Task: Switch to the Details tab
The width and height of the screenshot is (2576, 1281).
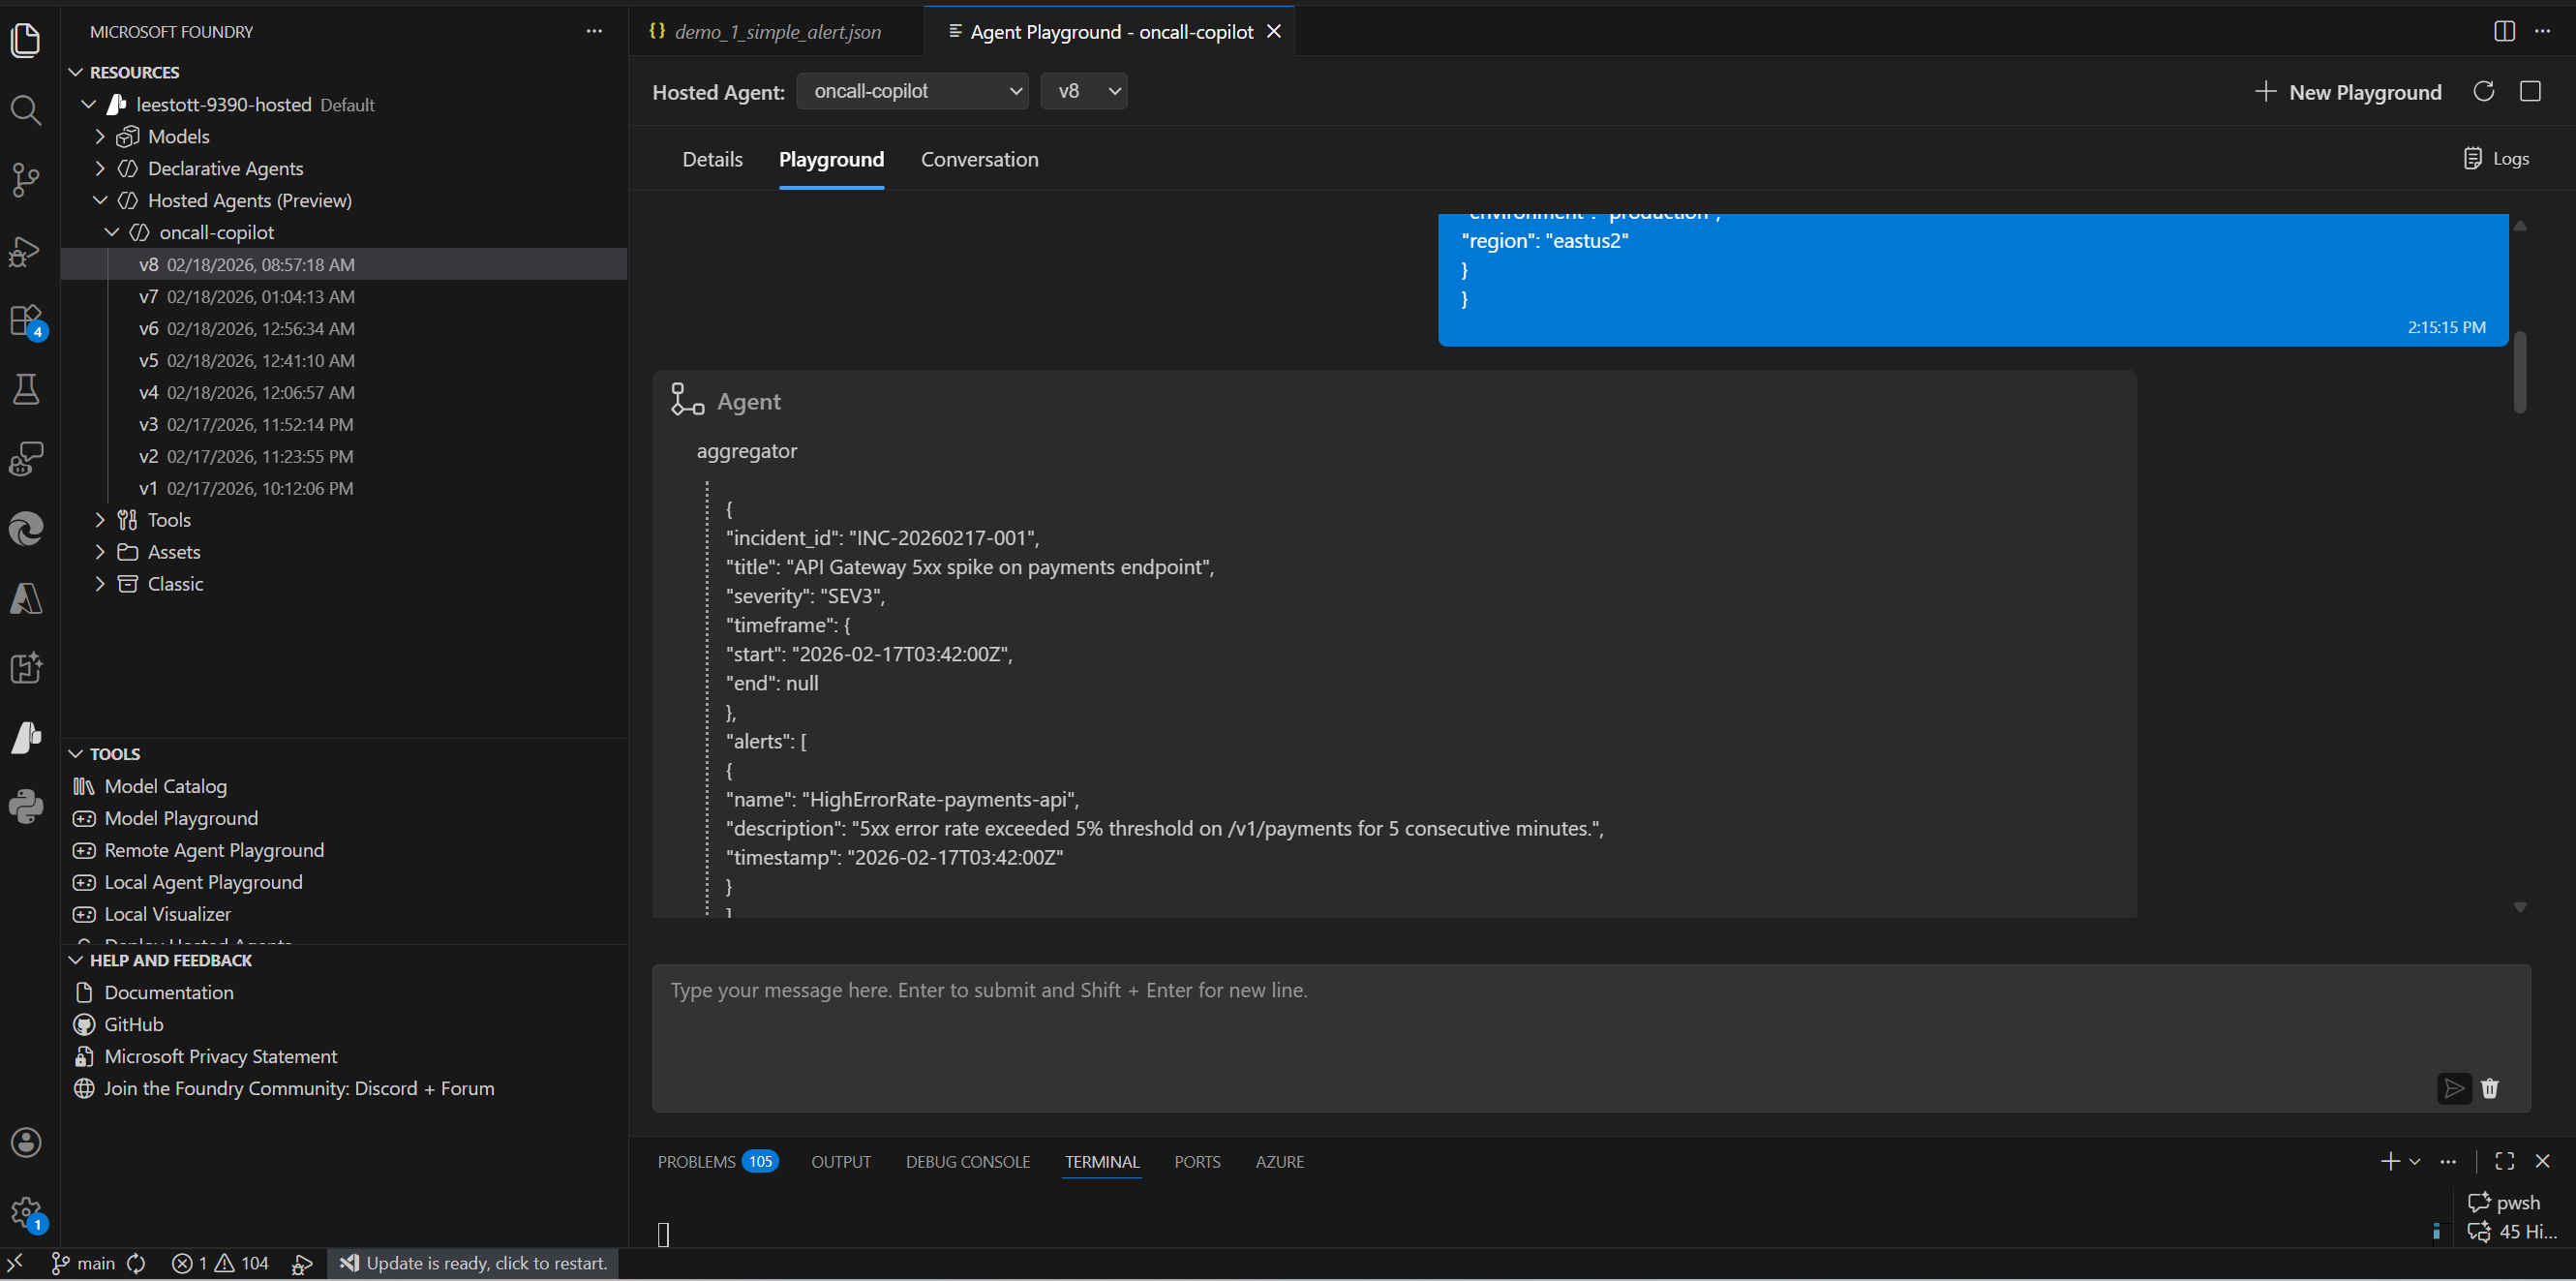Action: (712, 159)
